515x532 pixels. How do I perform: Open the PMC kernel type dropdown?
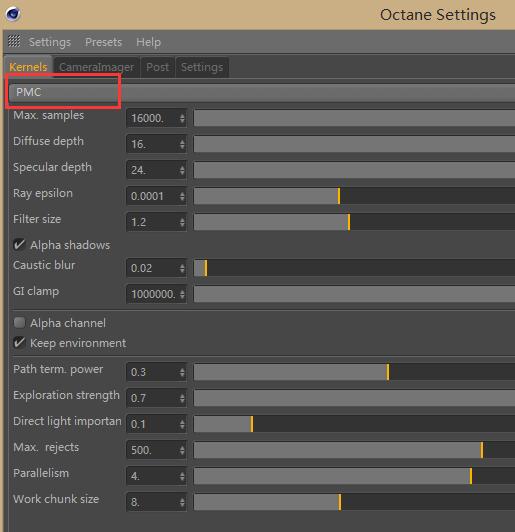pyautogui.click(x=262, y=92)
